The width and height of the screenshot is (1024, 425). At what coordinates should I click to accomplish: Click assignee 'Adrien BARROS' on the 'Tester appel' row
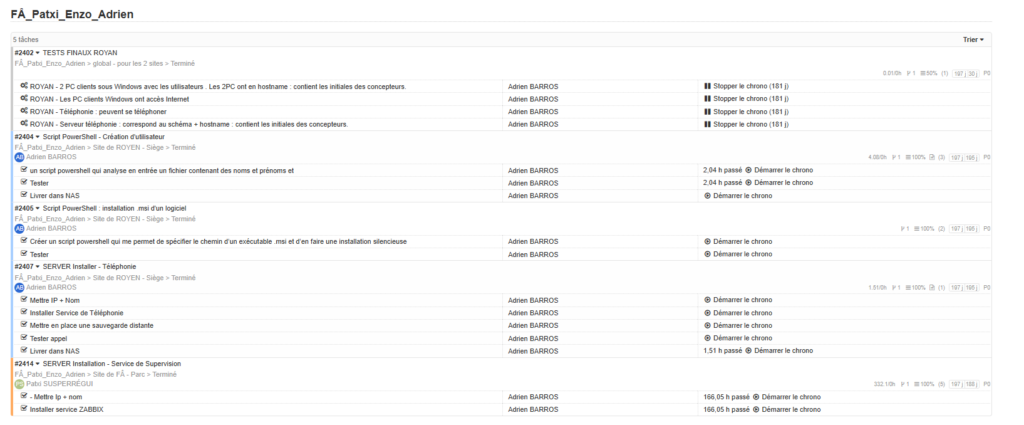(x=533, y=339)
